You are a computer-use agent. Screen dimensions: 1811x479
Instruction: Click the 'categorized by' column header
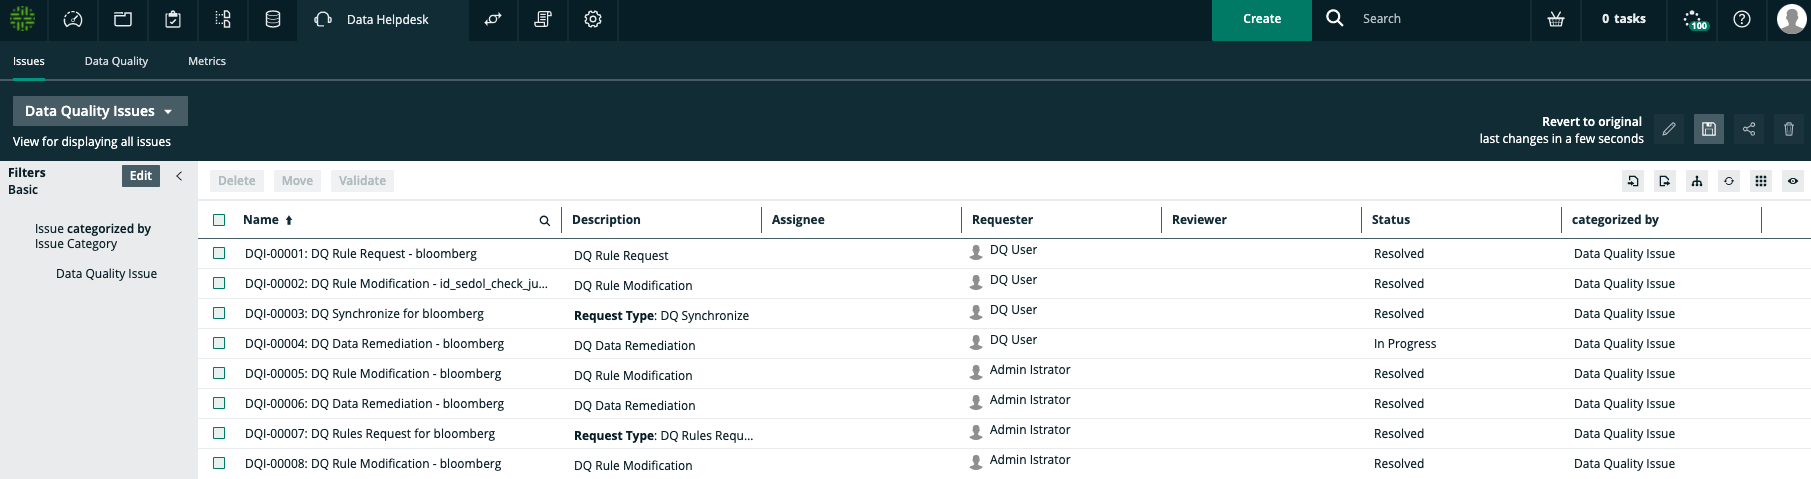coord(1615,220)
